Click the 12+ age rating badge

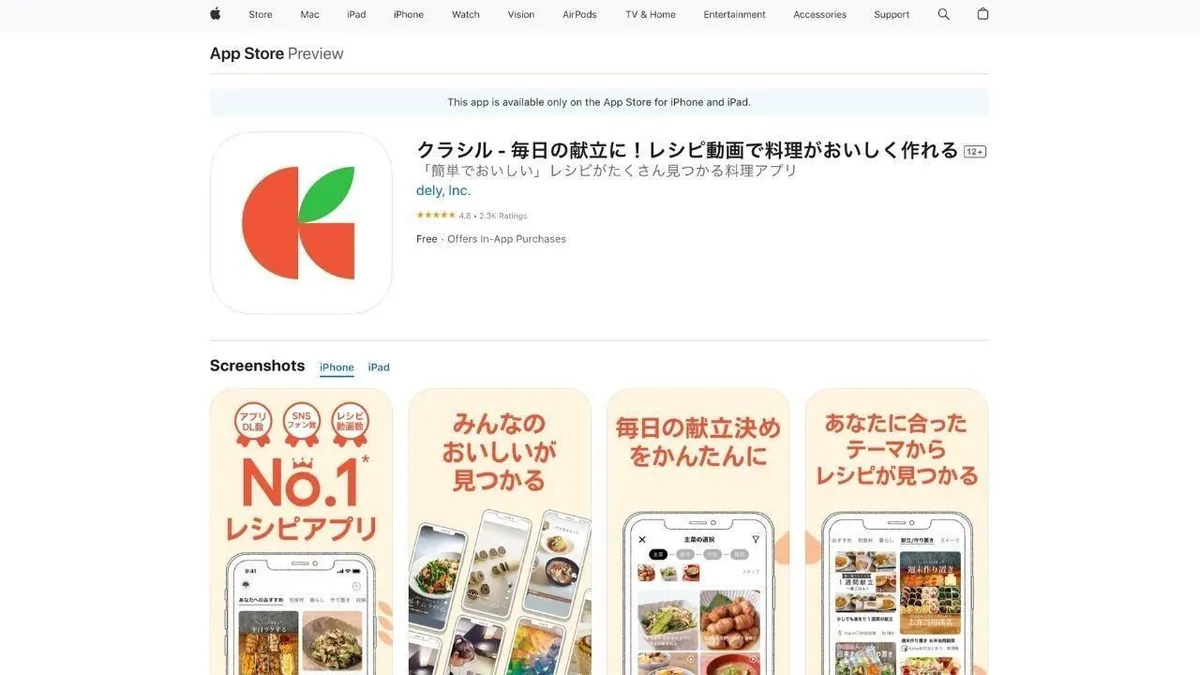(x=975, y=152)
